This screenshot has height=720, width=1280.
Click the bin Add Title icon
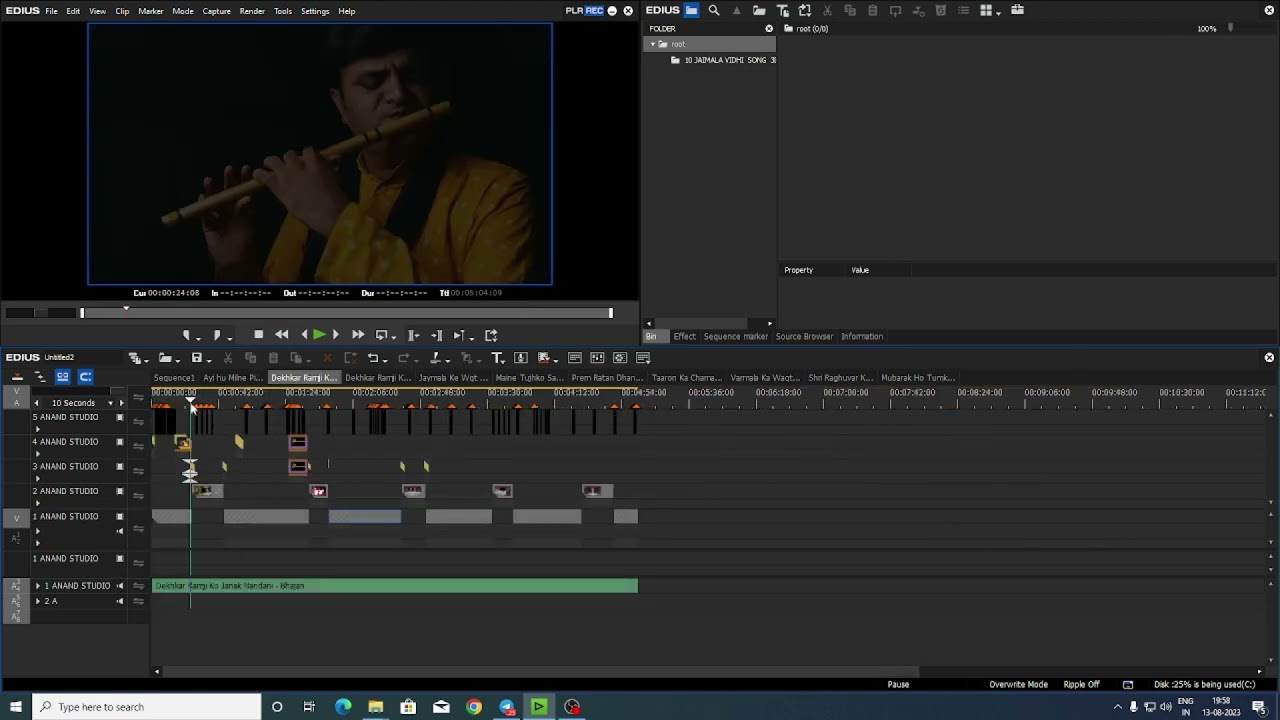(782, 10)
